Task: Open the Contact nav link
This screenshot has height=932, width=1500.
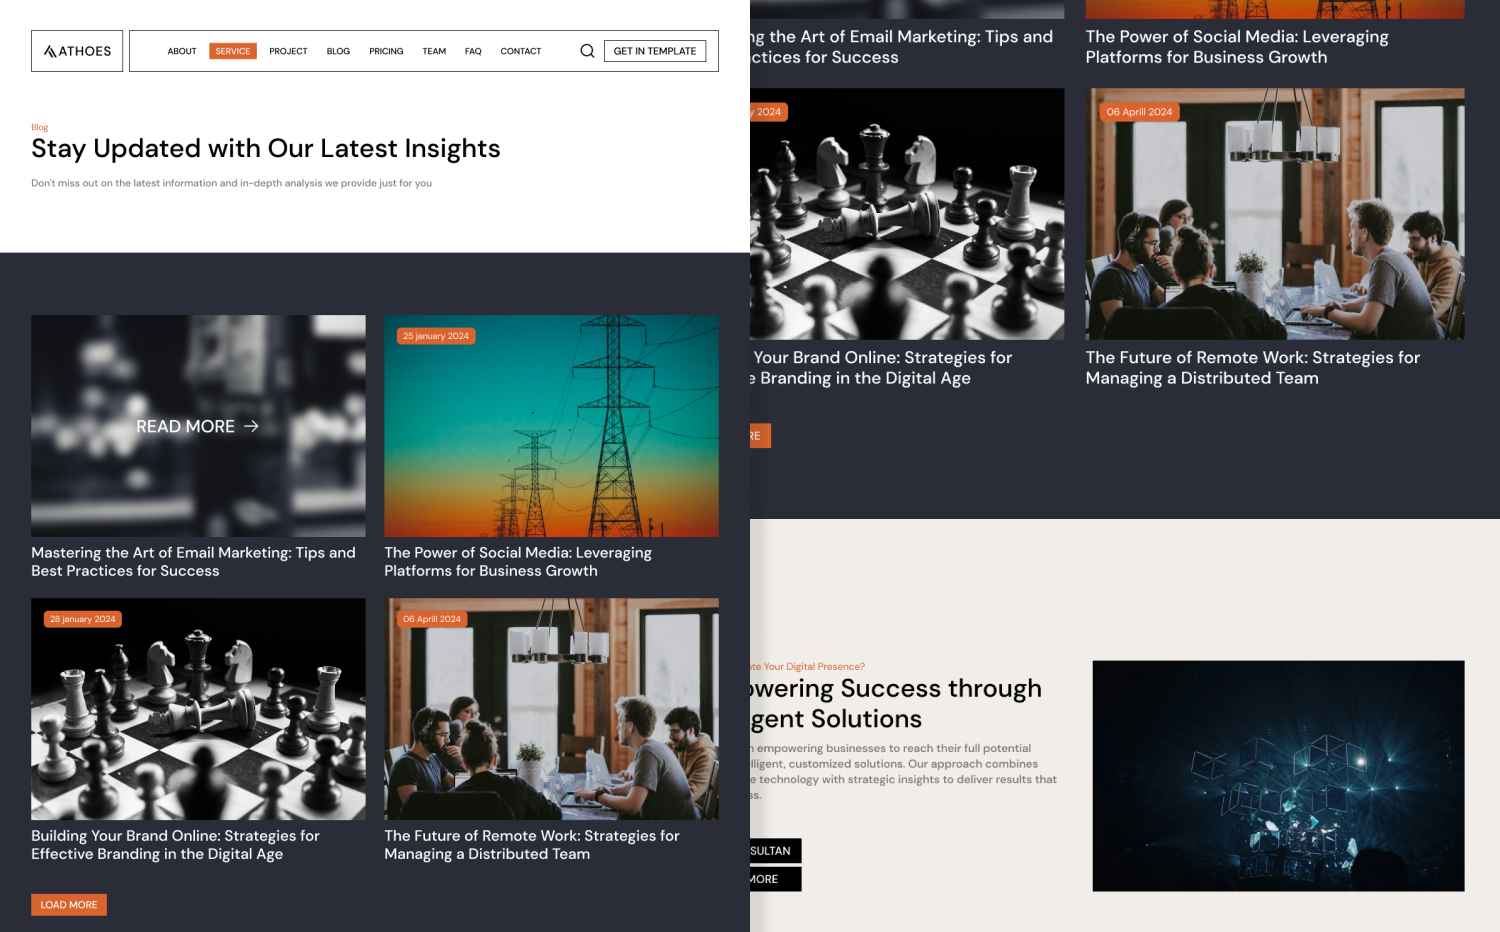Action: tap(520, 51)
